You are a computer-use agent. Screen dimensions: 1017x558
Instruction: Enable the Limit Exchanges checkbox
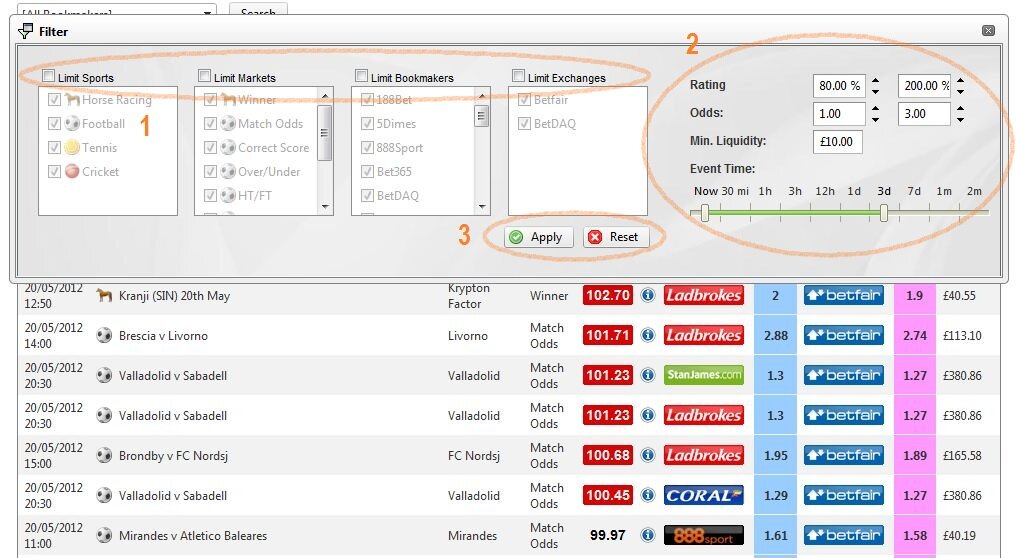[x=518, y=76]
